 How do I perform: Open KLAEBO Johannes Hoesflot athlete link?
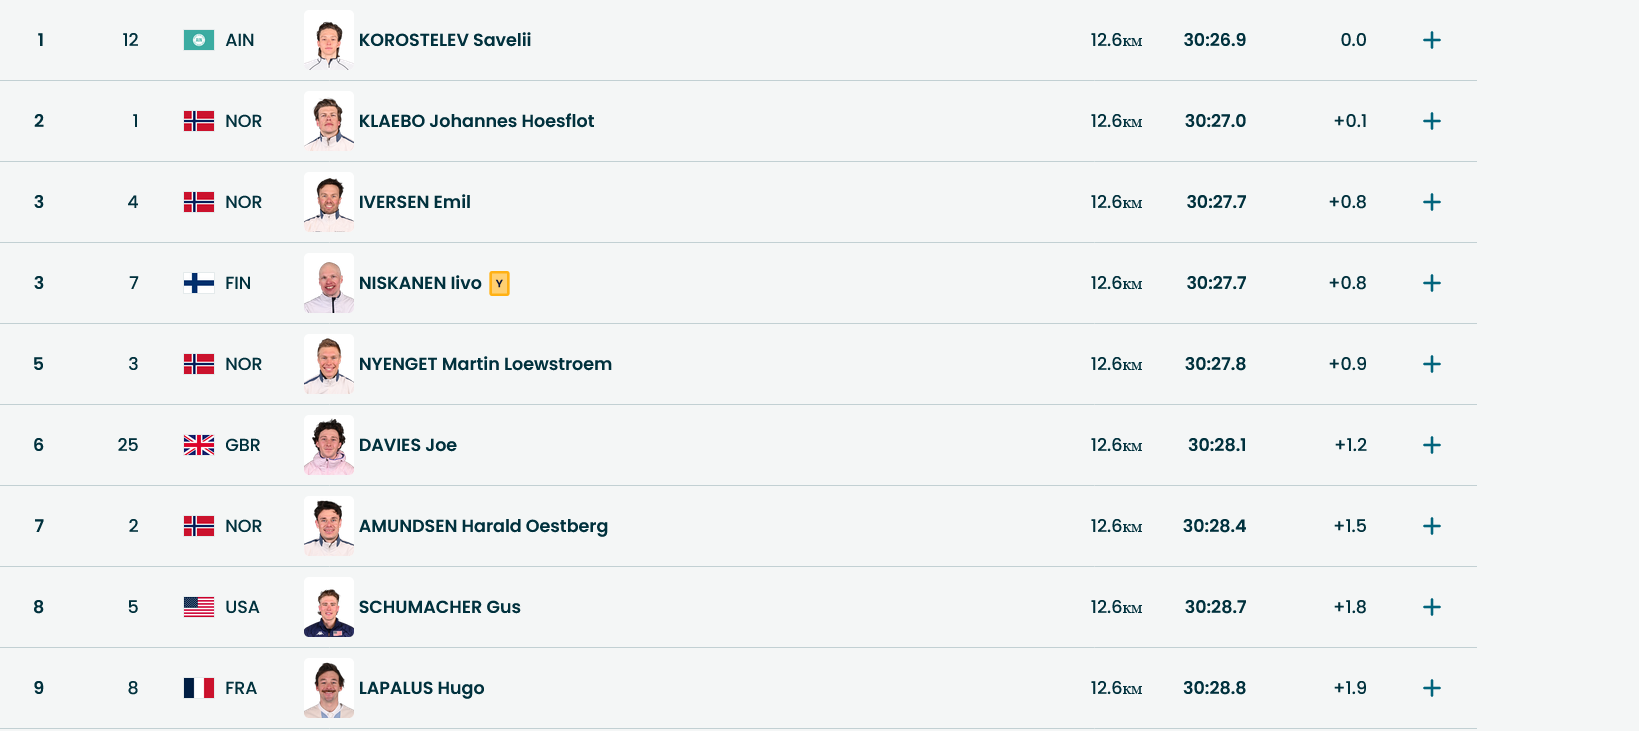476,121
